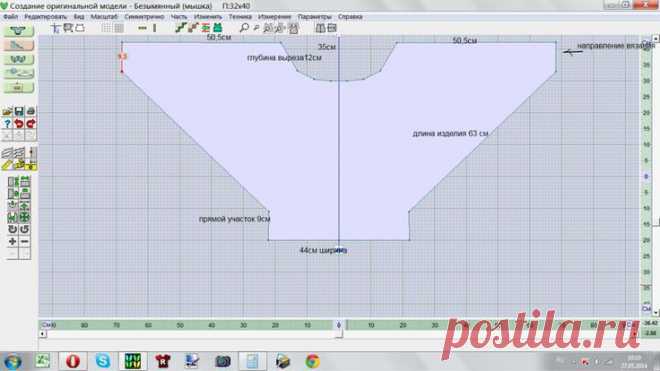Click the printer icon in the left toolbar
Viewport: 660px width, 371px height.
31,111
